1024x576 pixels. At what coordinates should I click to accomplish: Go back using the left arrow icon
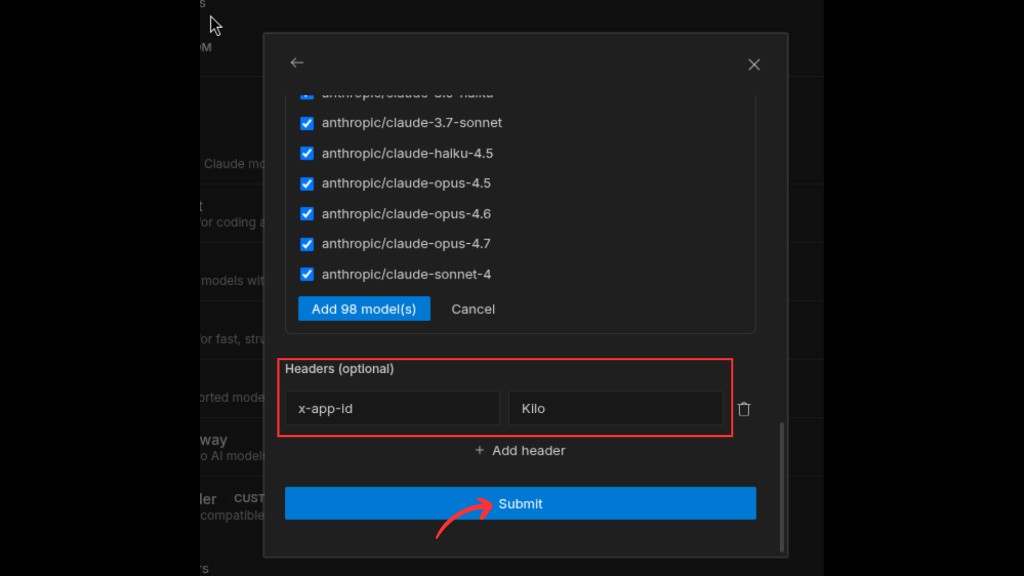[x=297, y=63]
